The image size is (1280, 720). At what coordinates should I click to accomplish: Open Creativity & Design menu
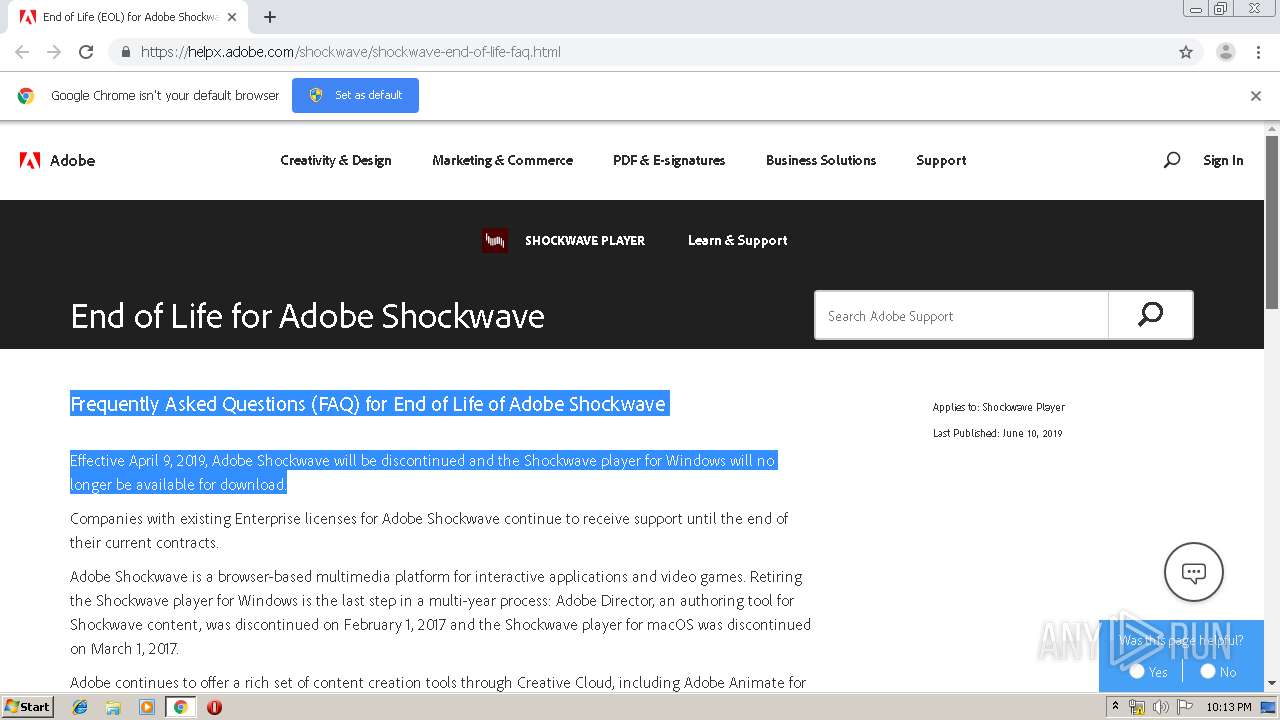click(336, 160)
